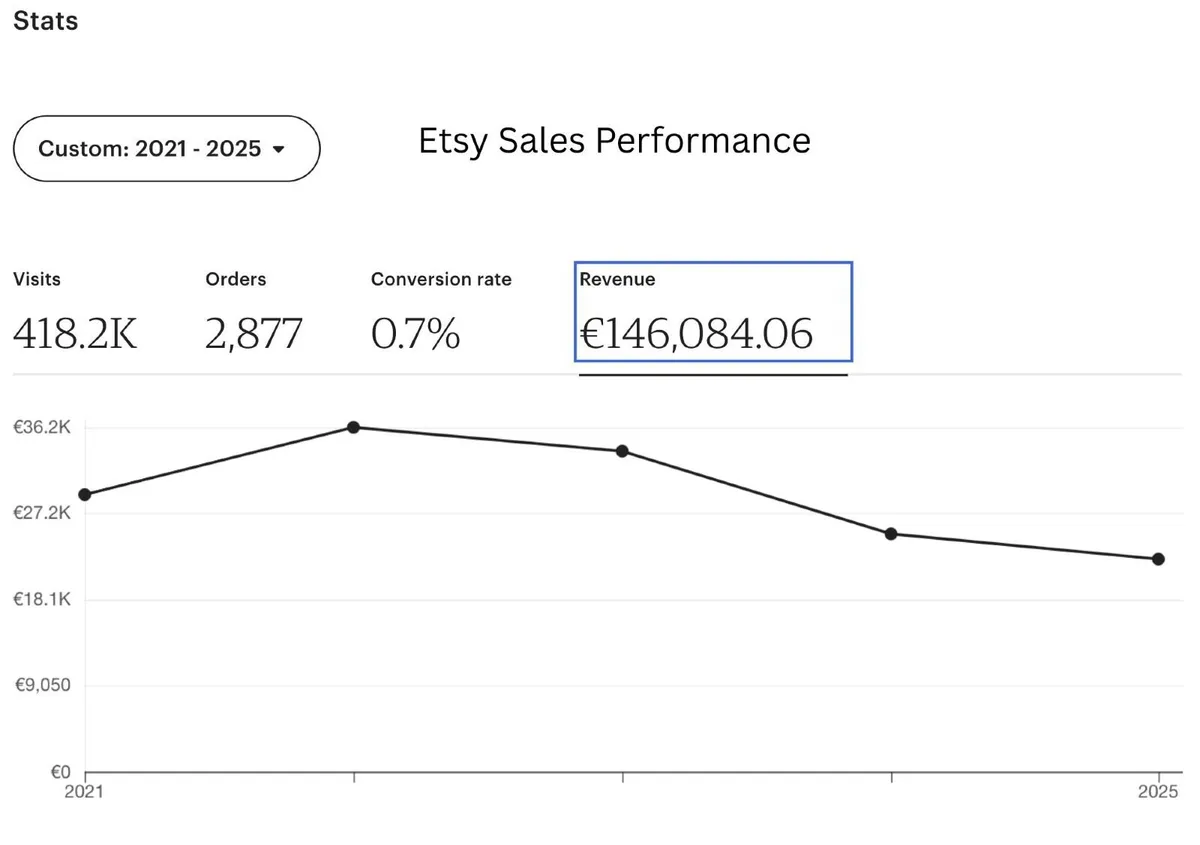Click the Etsy Sales Performance title
The height and width of the screenshot is (845, 1200).
point(614,141)
